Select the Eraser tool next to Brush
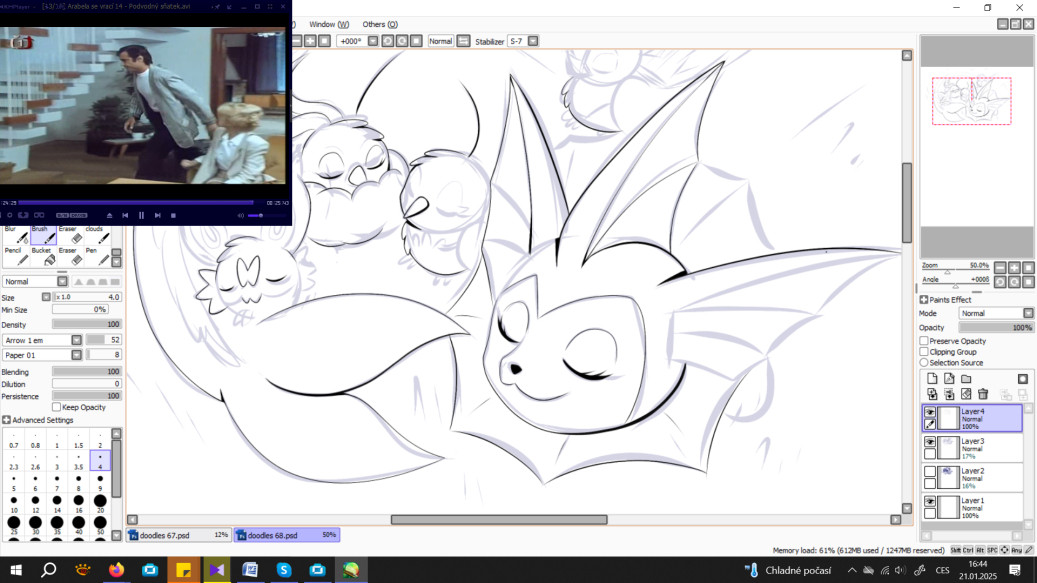This screenshot has width=1037, height=583. point(70,234)
